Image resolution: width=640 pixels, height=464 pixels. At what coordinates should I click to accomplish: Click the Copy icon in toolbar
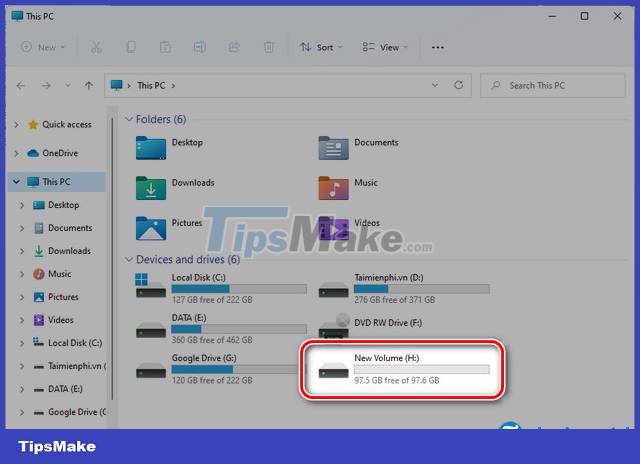(131, 47)
